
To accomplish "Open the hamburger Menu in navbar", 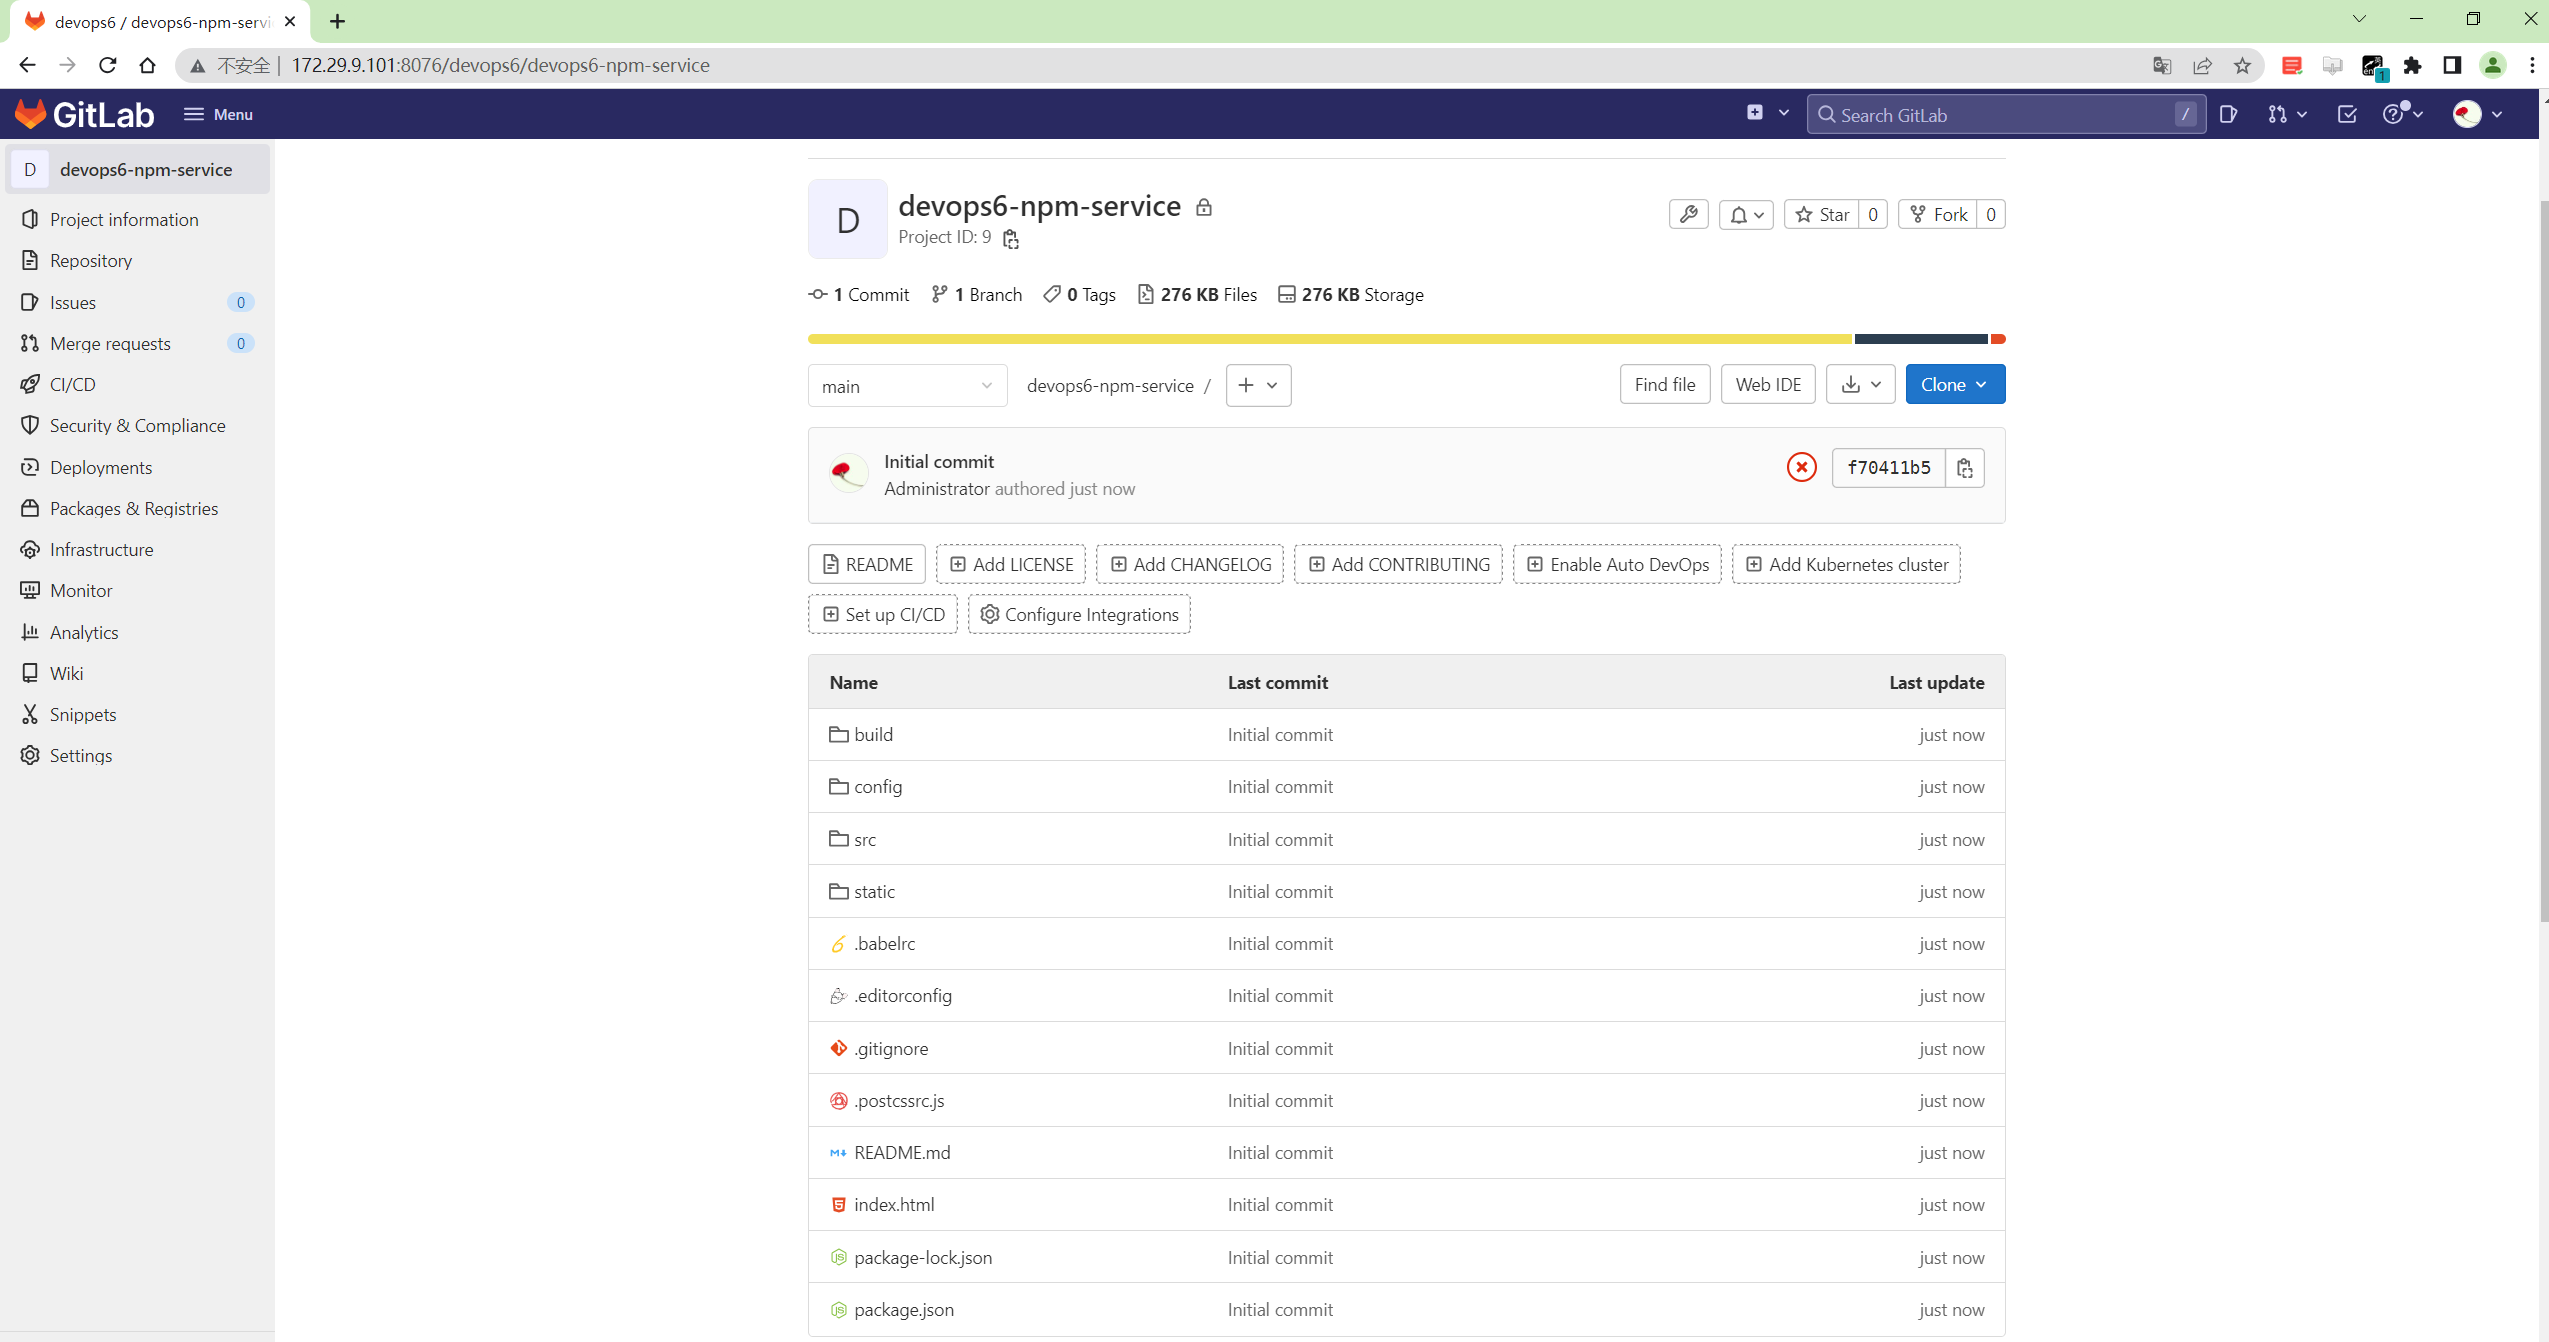I will pyautogui.click(x=218, y=114).
